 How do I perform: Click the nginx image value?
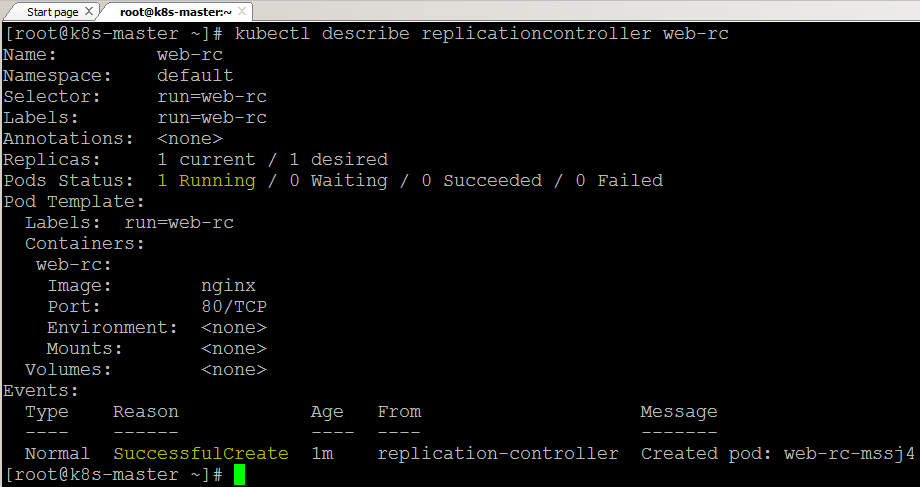(x=228, y=286)
